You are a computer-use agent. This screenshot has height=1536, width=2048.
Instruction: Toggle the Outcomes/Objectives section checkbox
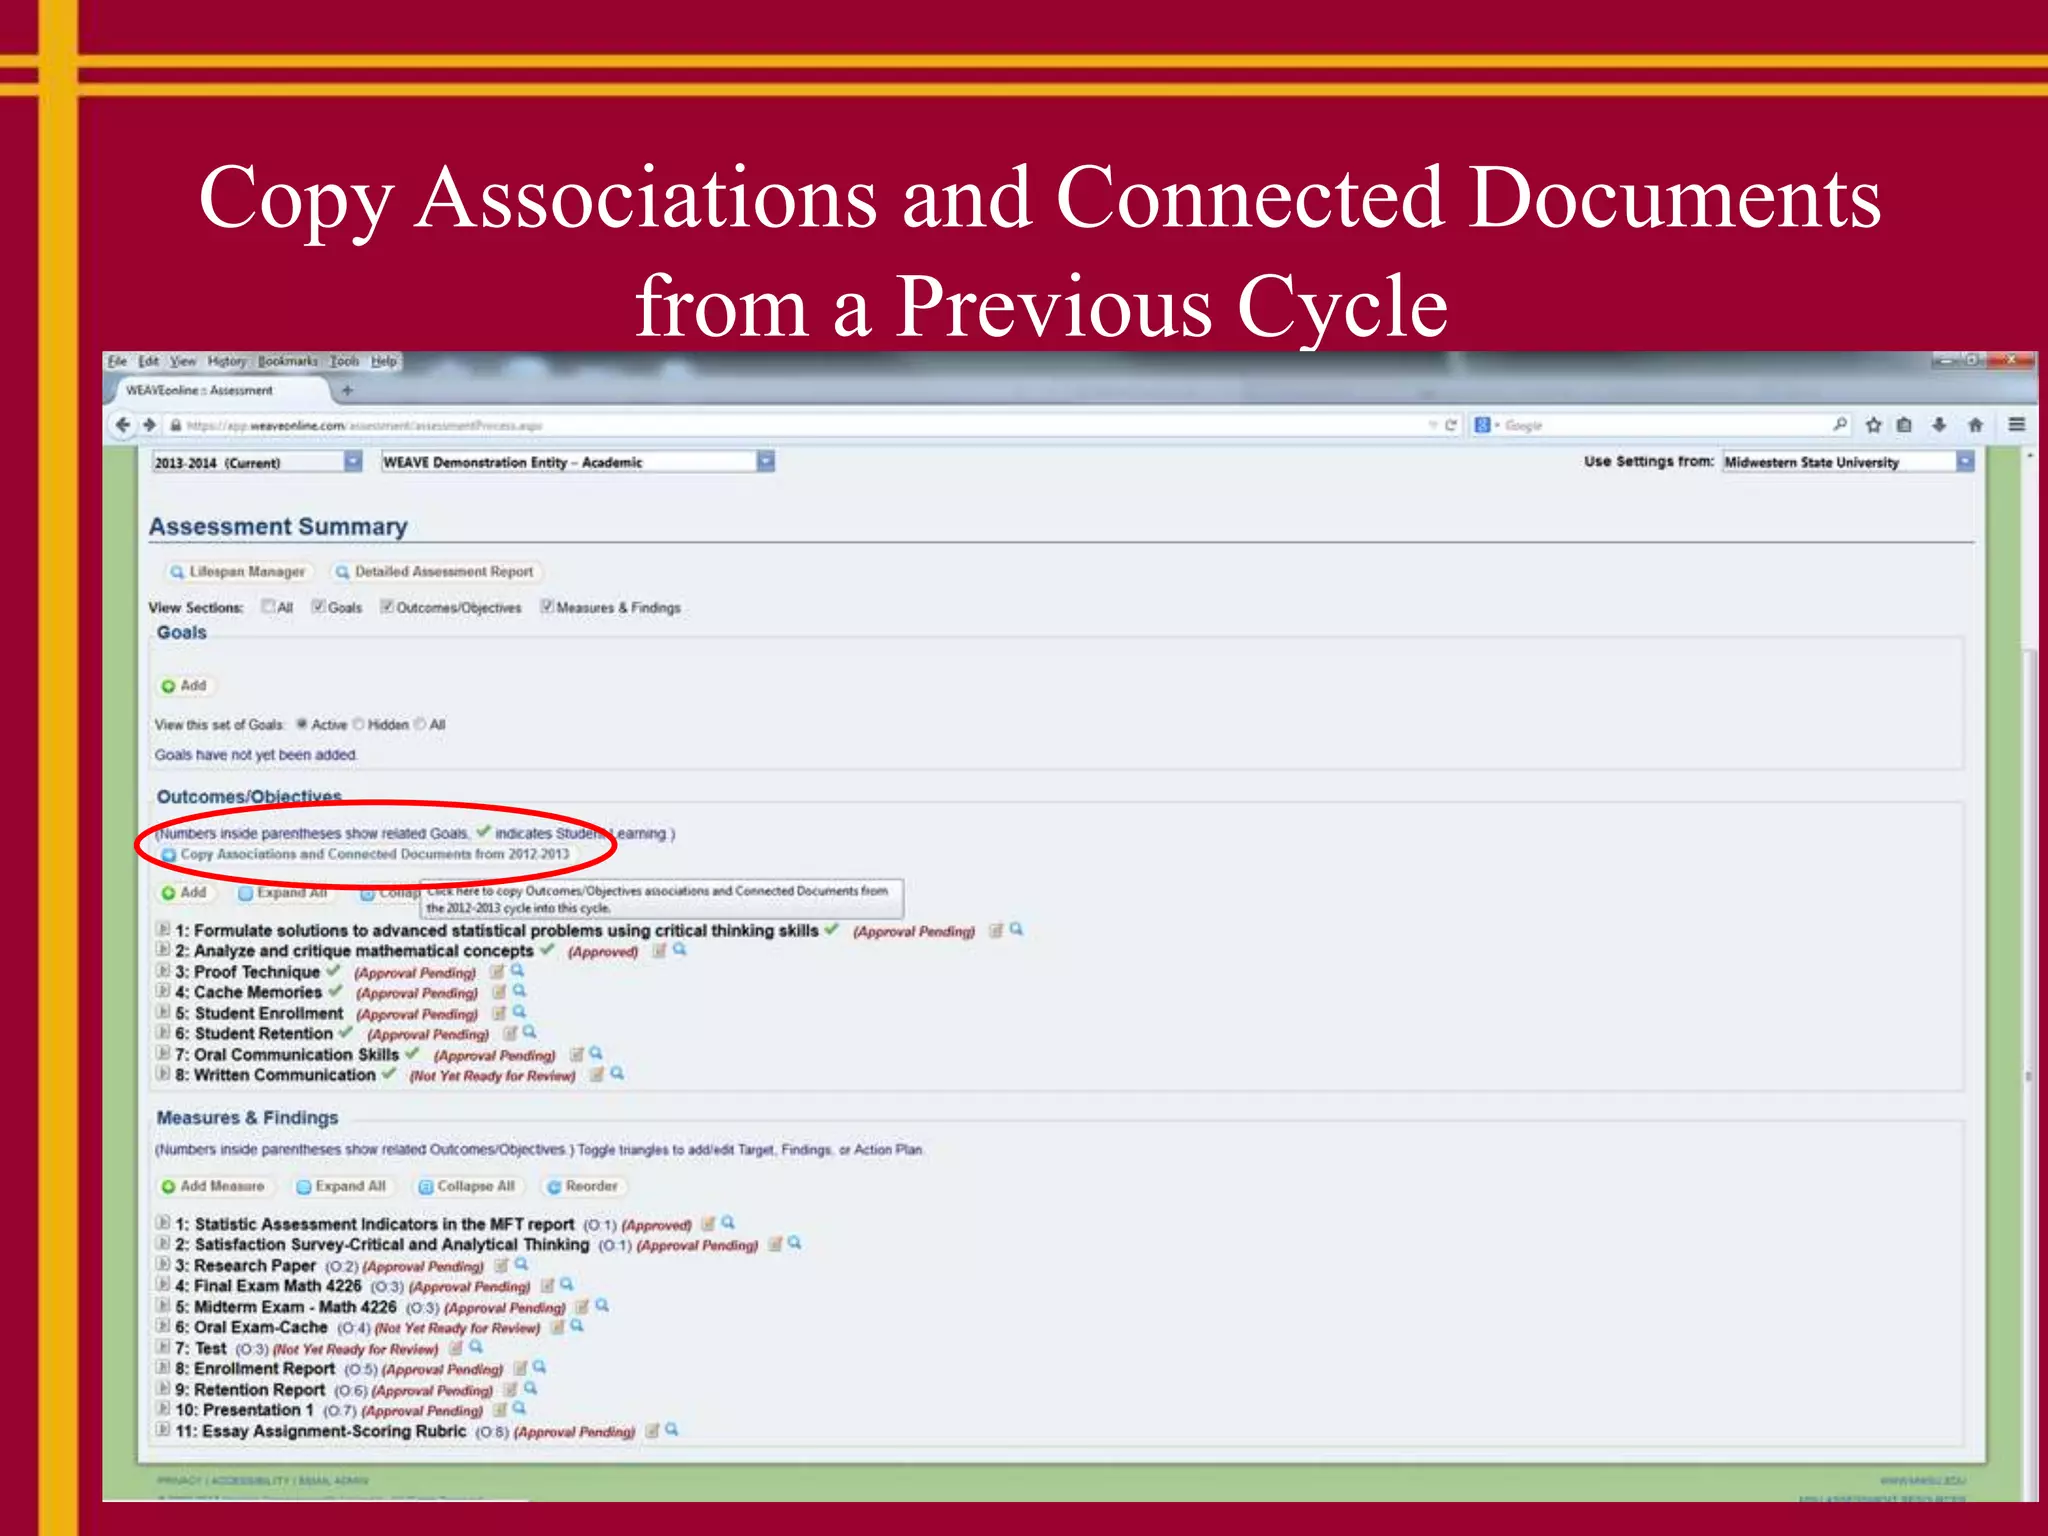(x=387, y=606)
